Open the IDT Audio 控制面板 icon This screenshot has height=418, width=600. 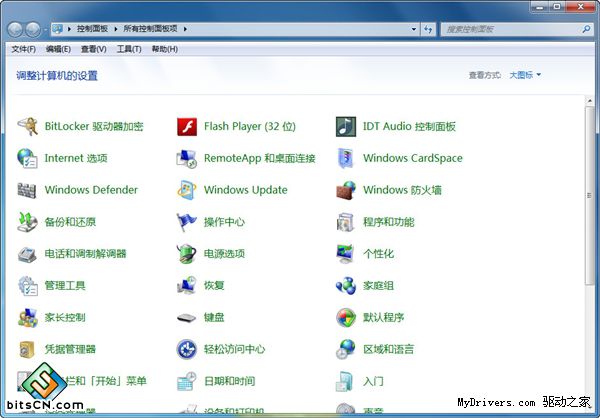click(346, 126)
